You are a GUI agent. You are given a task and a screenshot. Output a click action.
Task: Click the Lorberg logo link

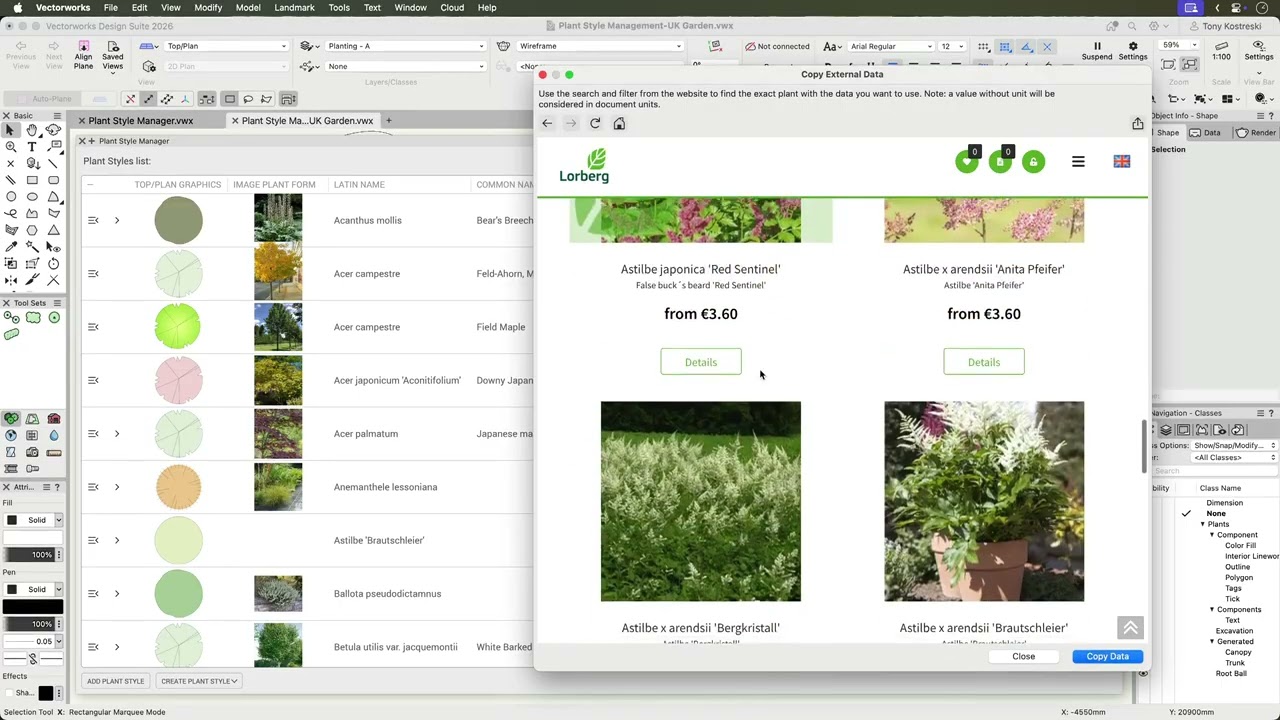click(x=584, y=165)
